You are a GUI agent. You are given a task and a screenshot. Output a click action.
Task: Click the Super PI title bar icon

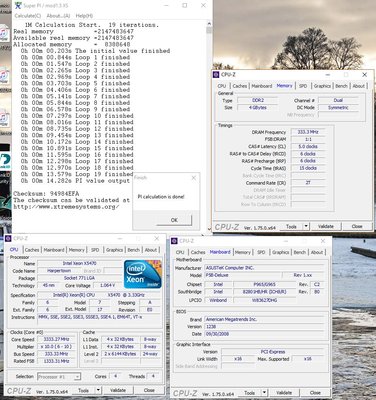[18, 5]
